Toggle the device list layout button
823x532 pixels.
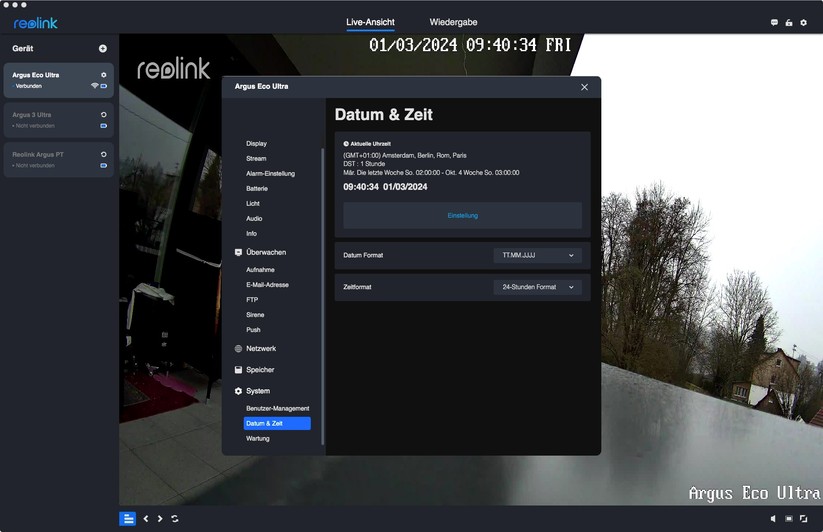click(x=128, y=519)
